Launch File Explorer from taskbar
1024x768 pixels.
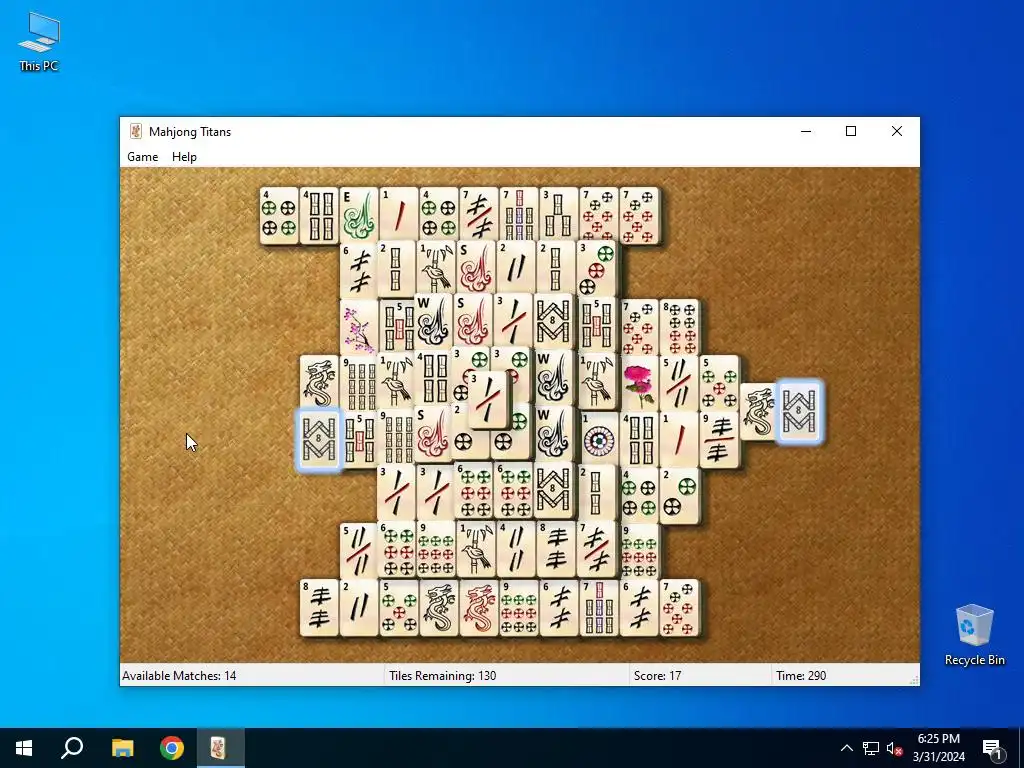[122, 748]
